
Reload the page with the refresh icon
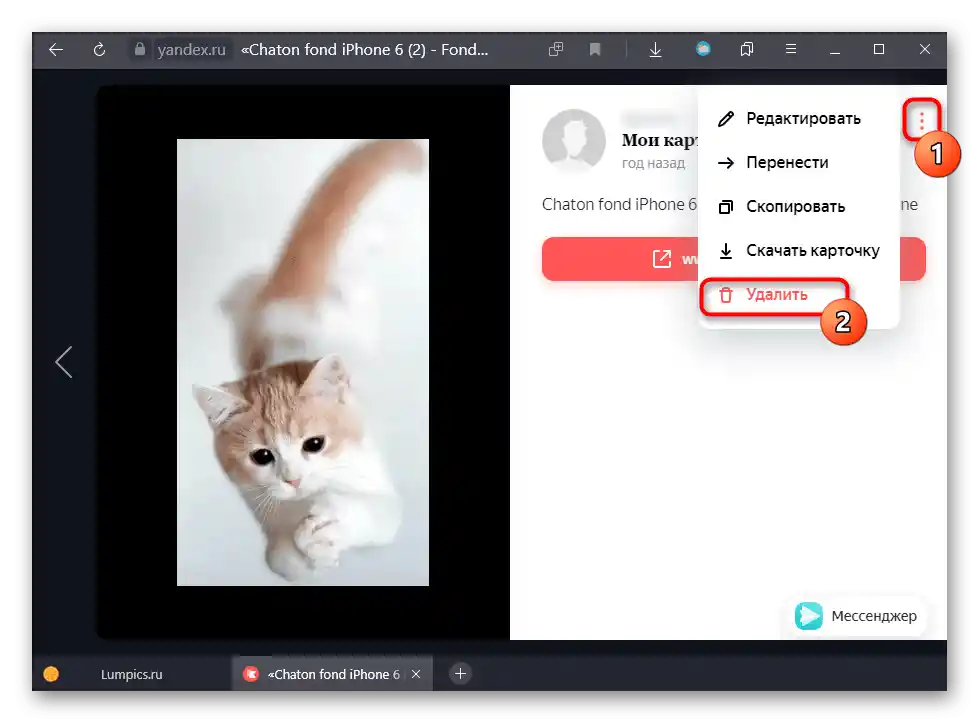tap(99, 49)
